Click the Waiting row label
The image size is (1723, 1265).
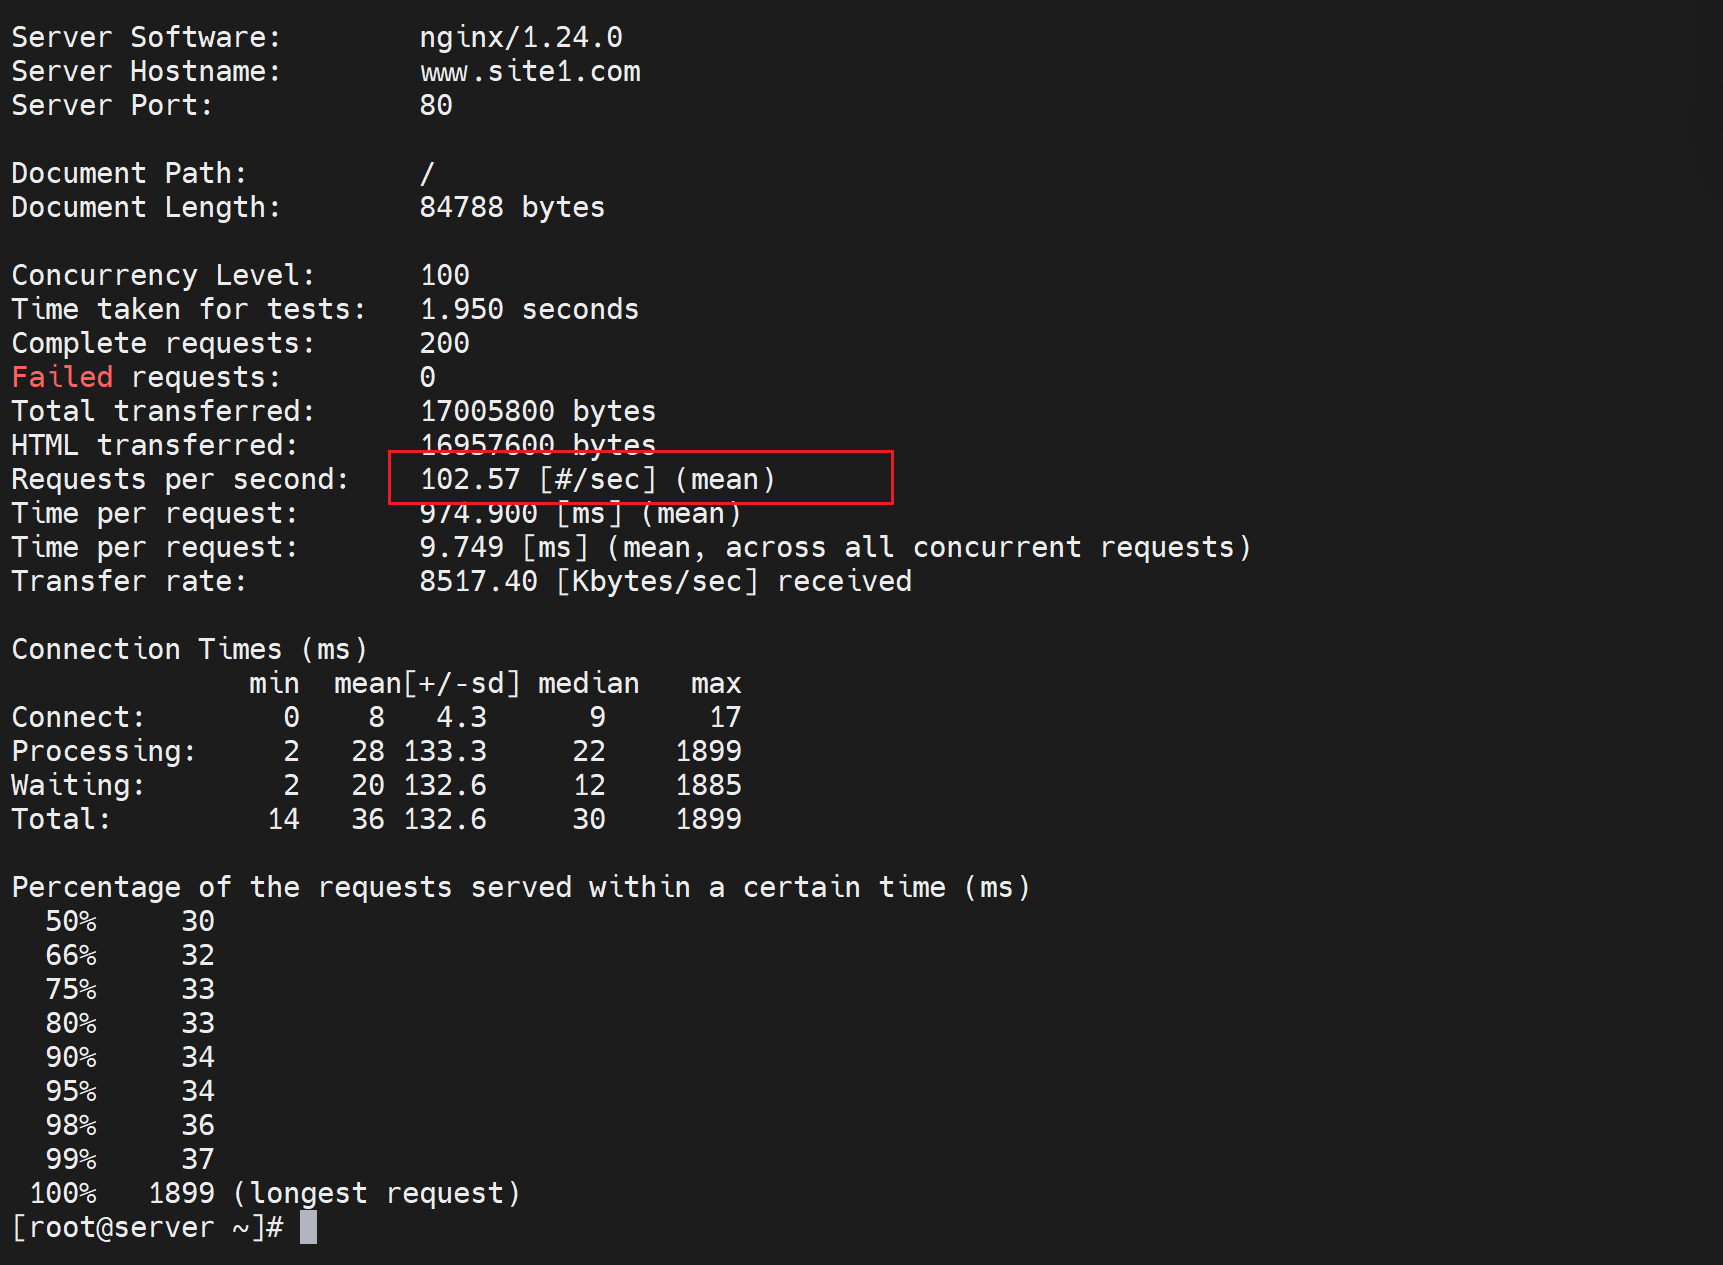point(78,786)
